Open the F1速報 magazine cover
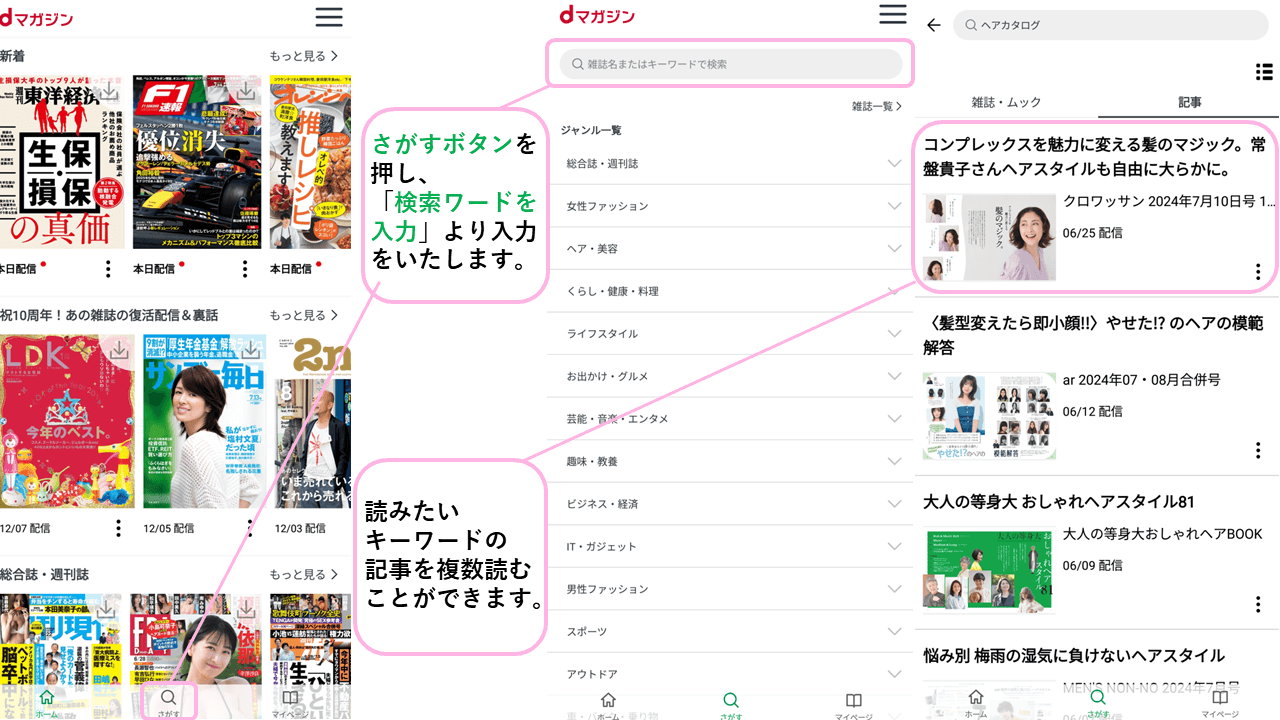Screen dimensions: 1280x720 (x=197, y=161)
